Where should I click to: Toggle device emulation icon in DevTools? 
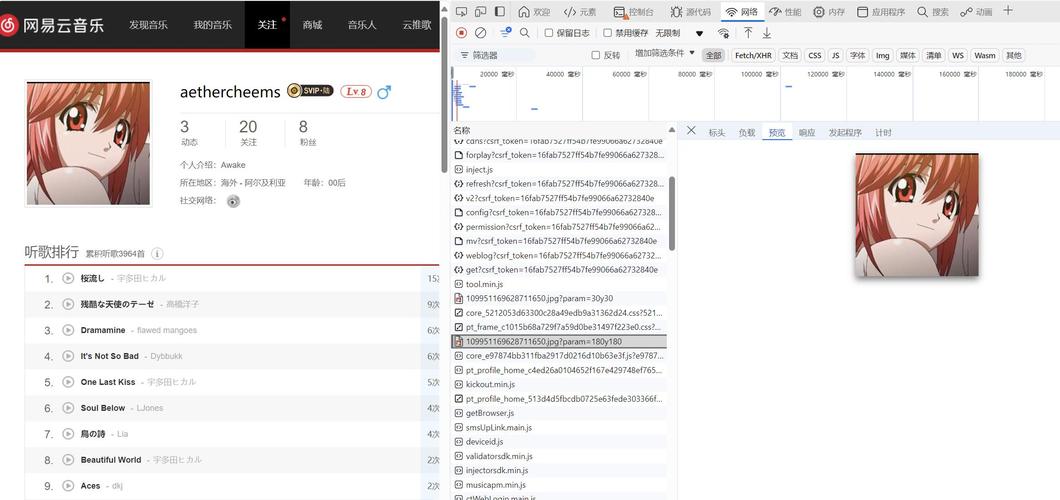[x=481, y=11]
